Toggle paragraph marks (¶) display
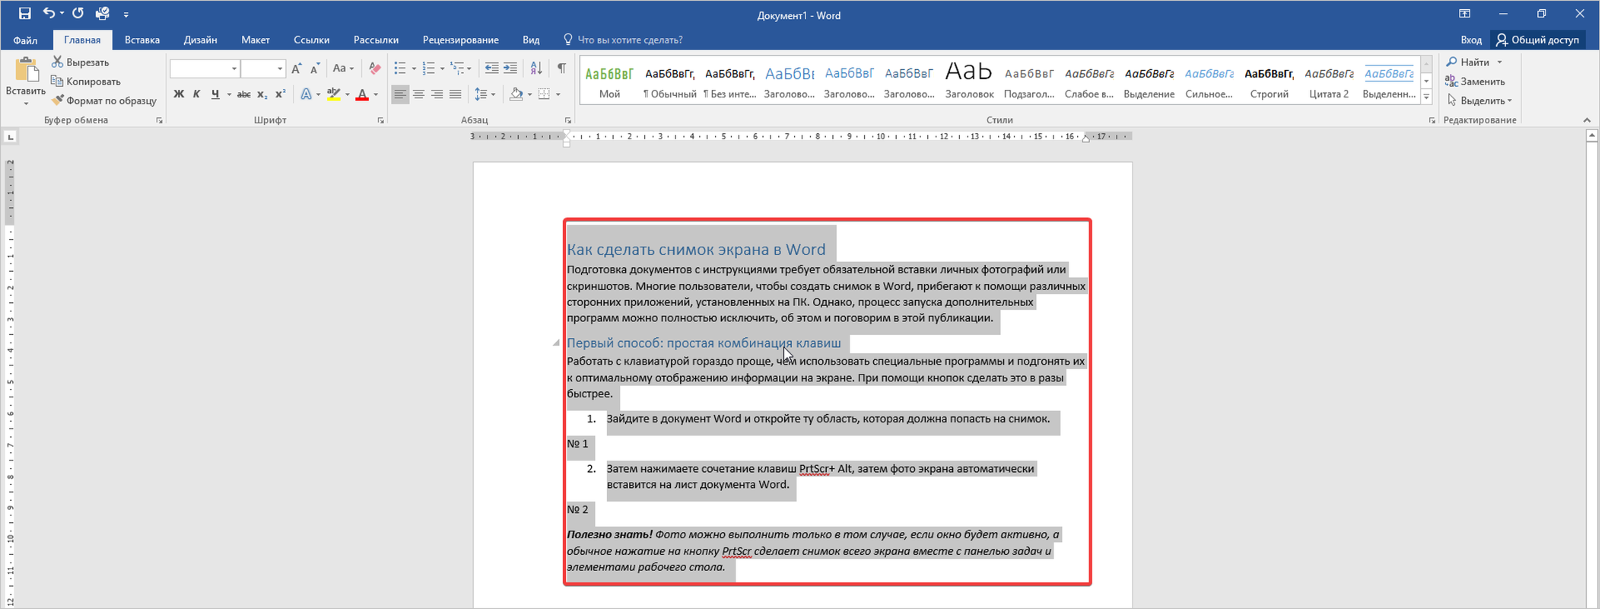 [x=561, y=68]
